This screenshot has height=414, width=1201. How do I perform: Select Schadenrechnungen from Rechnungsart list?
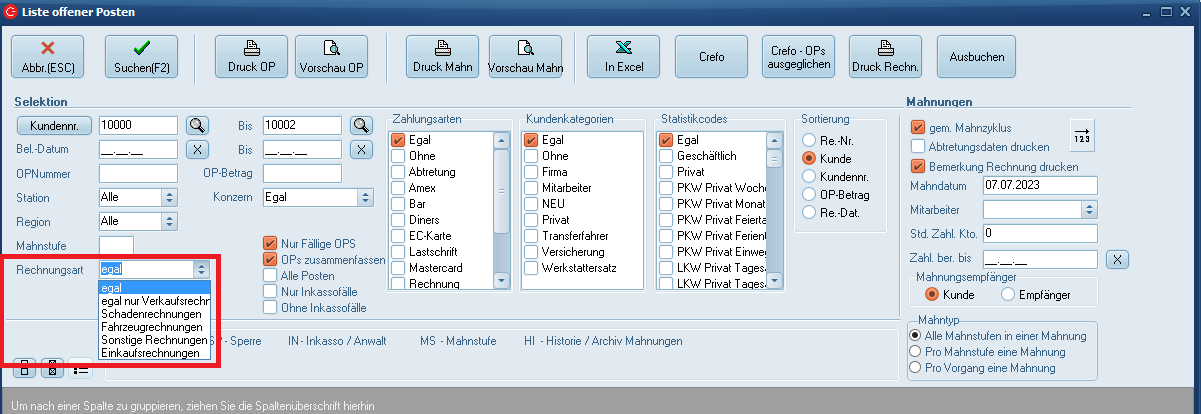[147, 314]
